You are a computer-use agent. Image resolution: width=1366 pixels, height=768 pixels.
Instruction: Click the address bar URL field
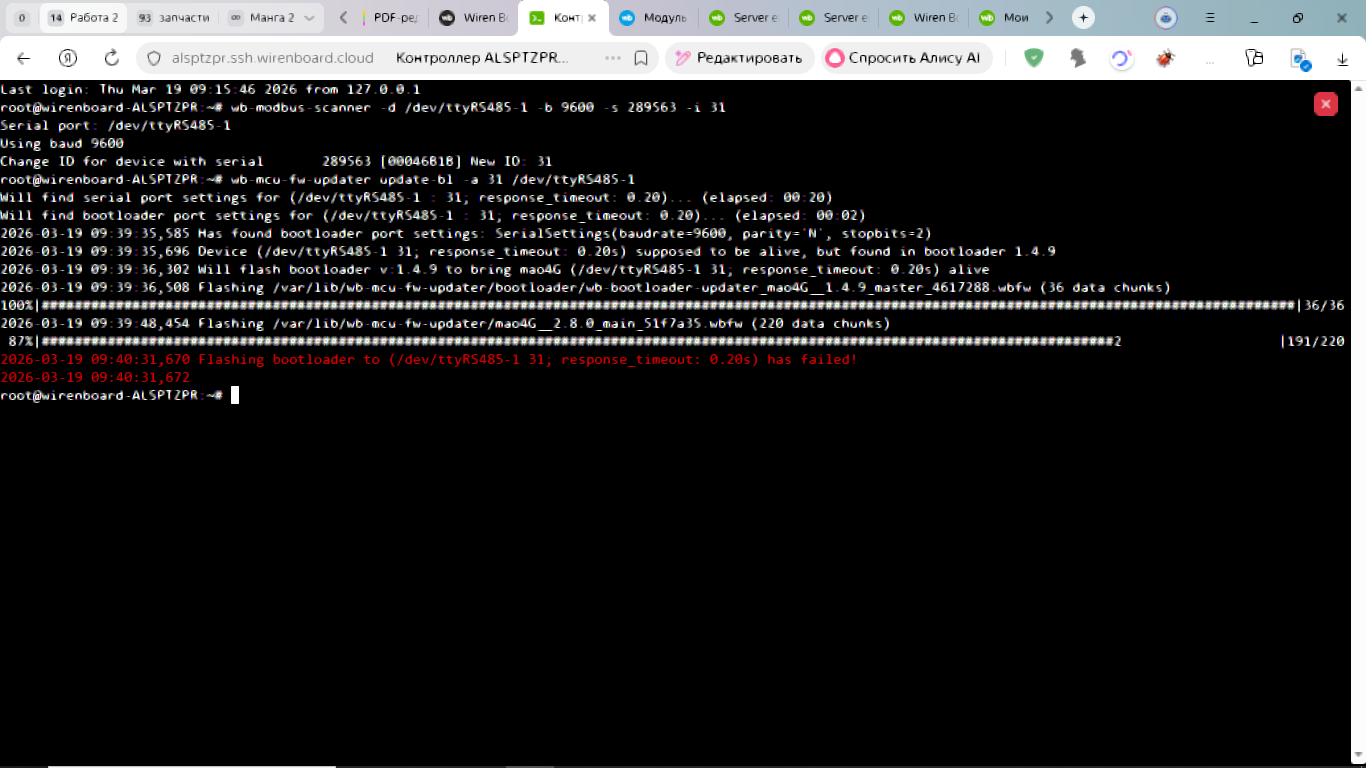(272, 58)
